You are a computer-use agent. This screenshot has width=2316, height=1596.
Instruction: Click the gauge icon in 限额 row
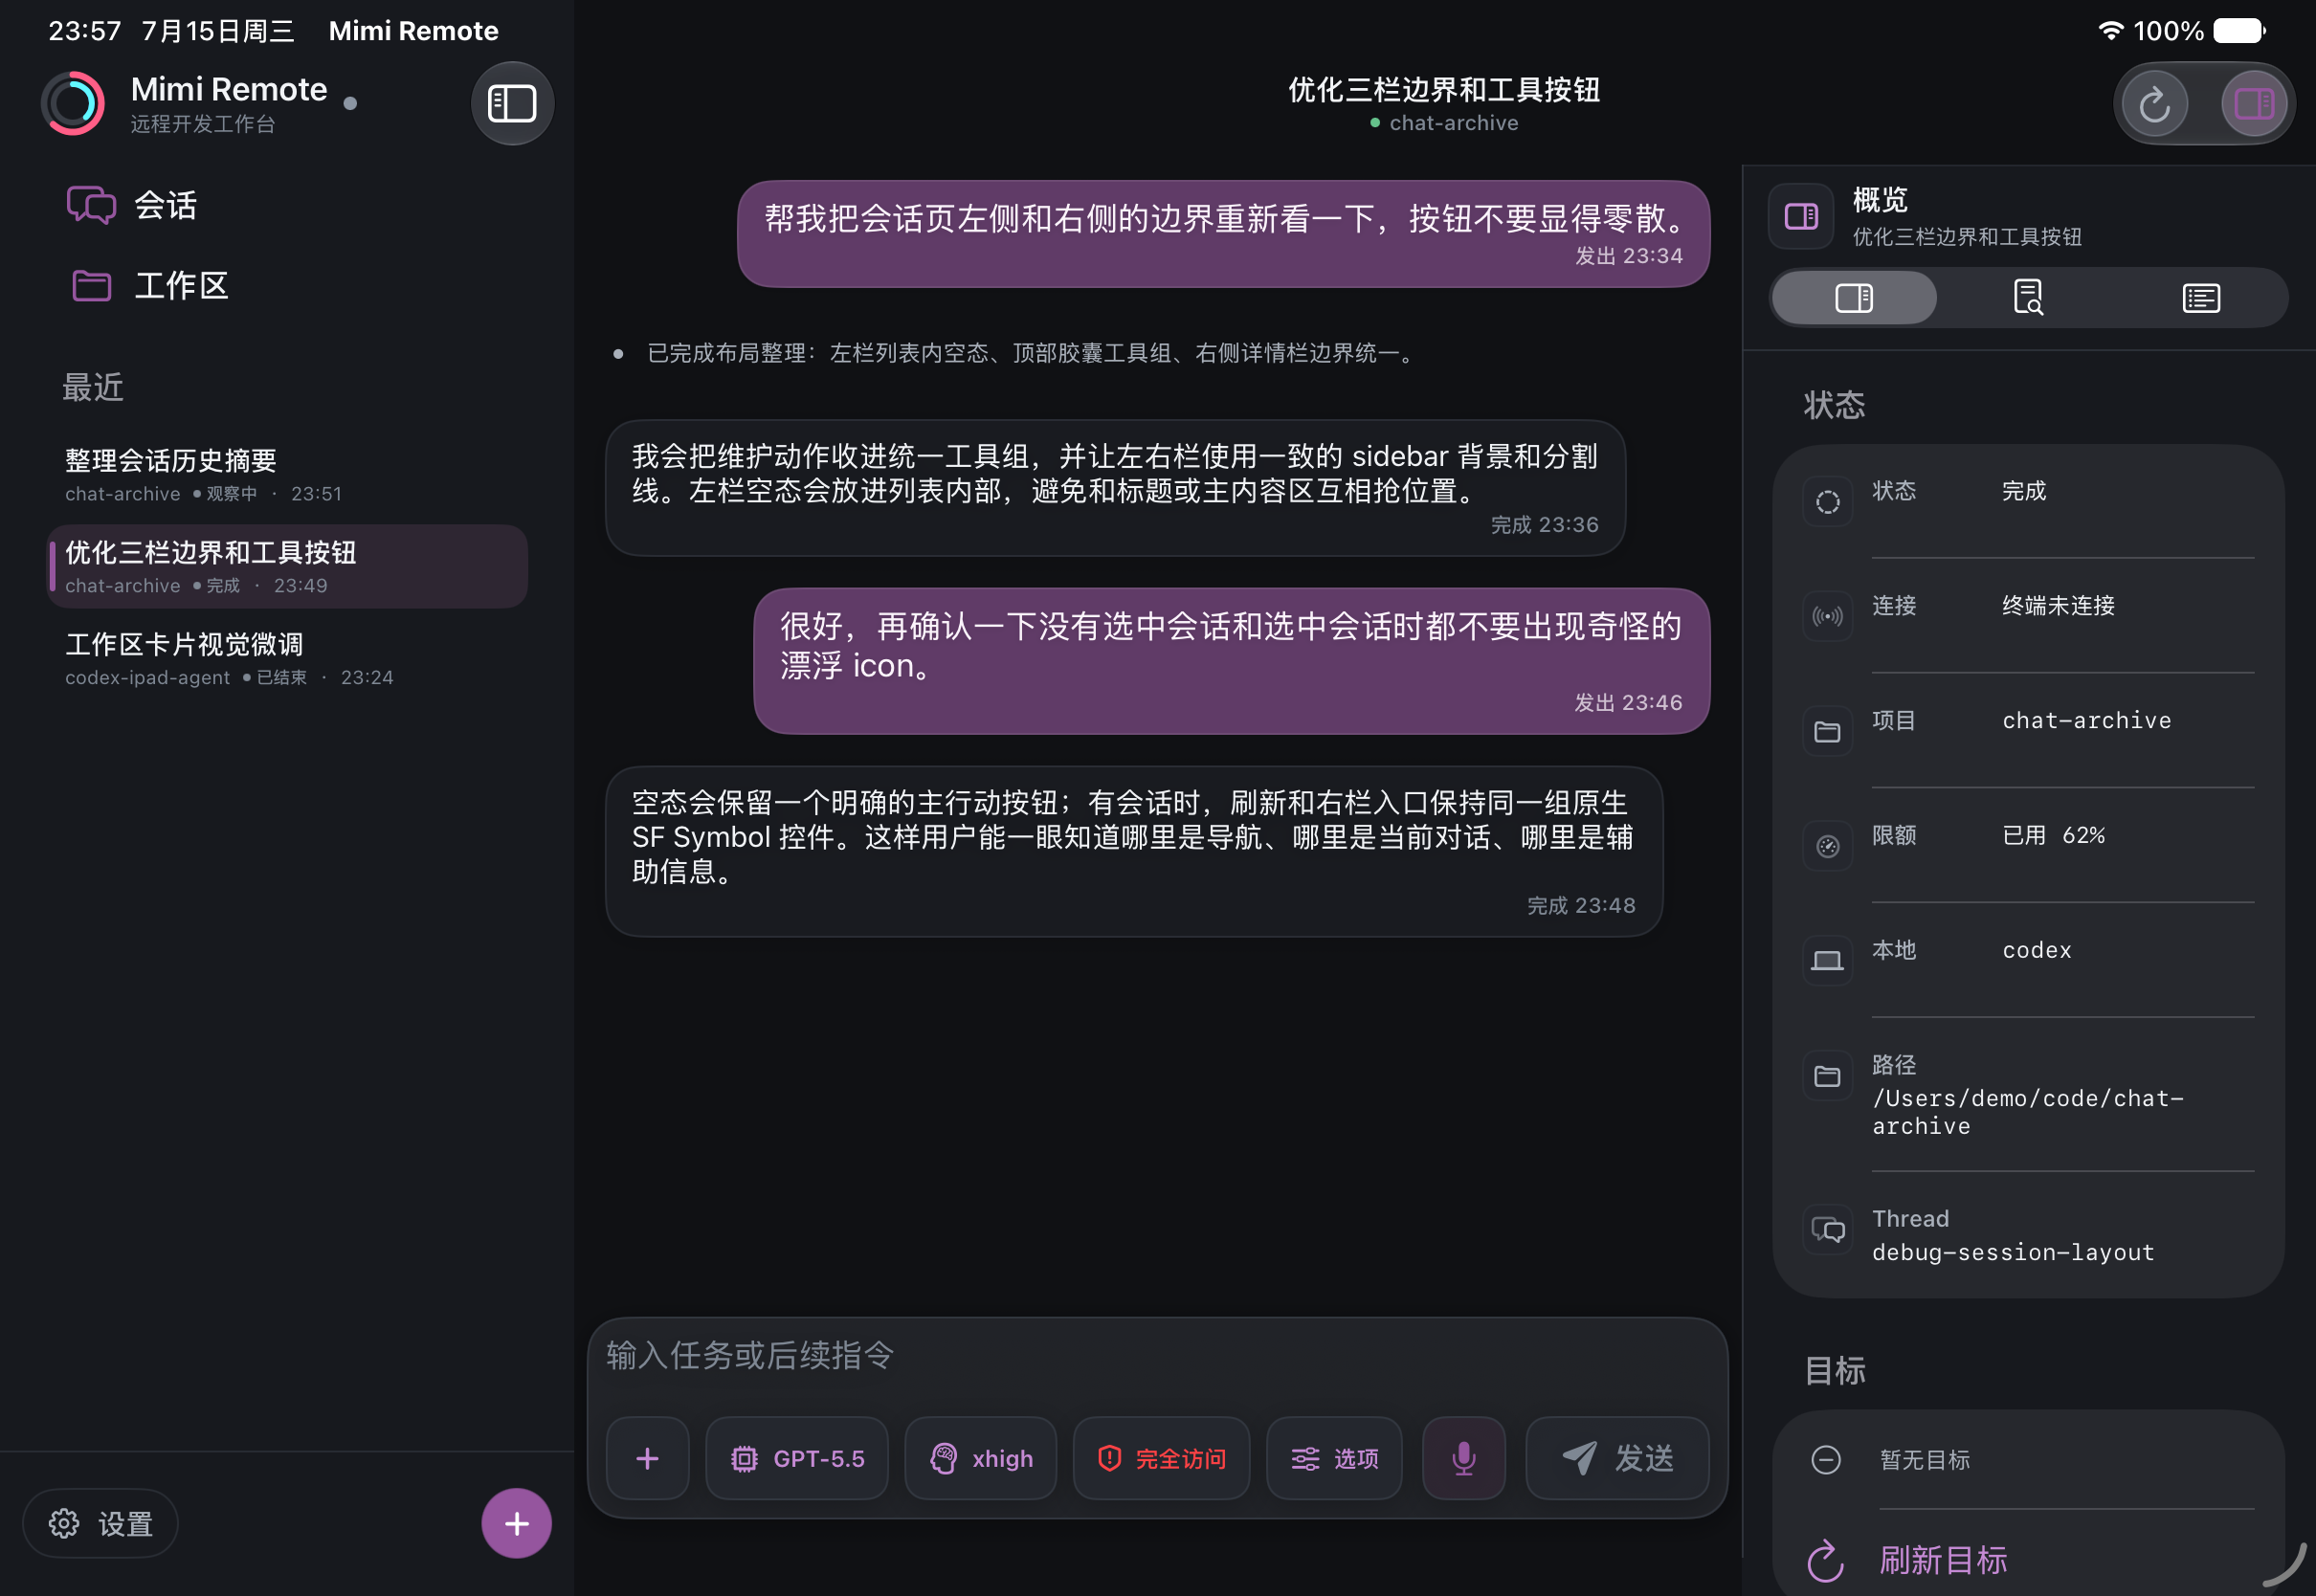tap(1827, 847)
